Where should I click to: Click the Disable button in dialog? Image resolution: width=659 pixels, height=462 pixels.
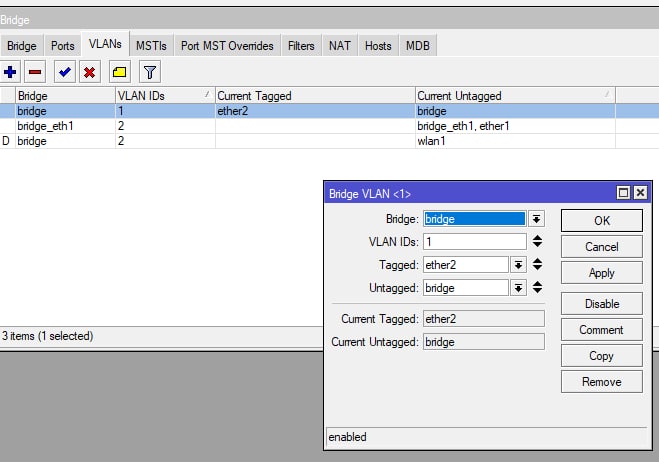click(601, 304)
